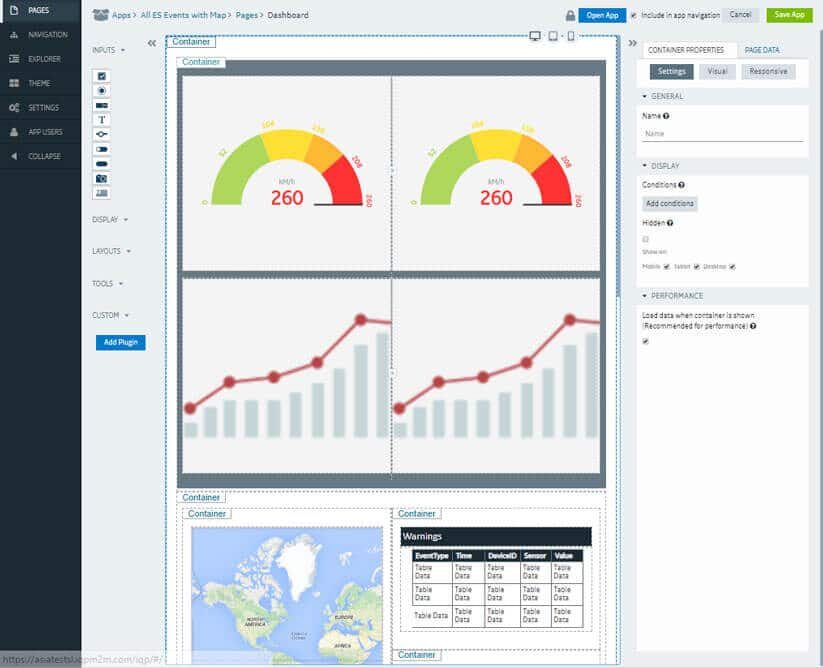Expand the Layouts widgets section
Viewport: 823px width, 668px height.
110,251
